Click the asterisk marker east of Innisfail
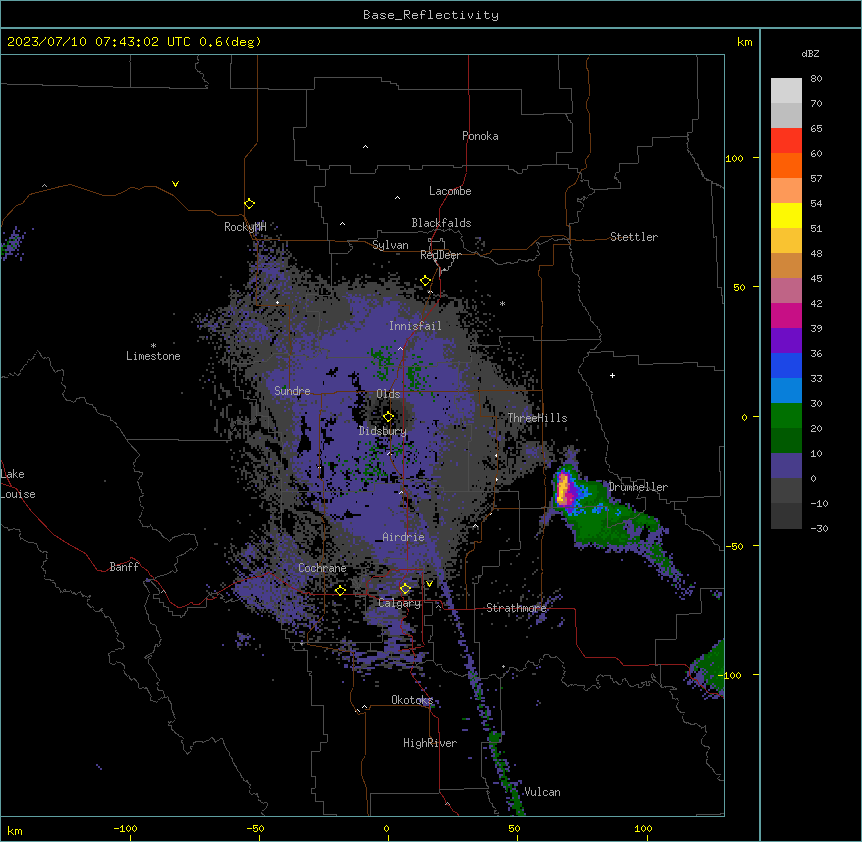The height and width of the screenshot is (842, 862). tap(502, 303)
